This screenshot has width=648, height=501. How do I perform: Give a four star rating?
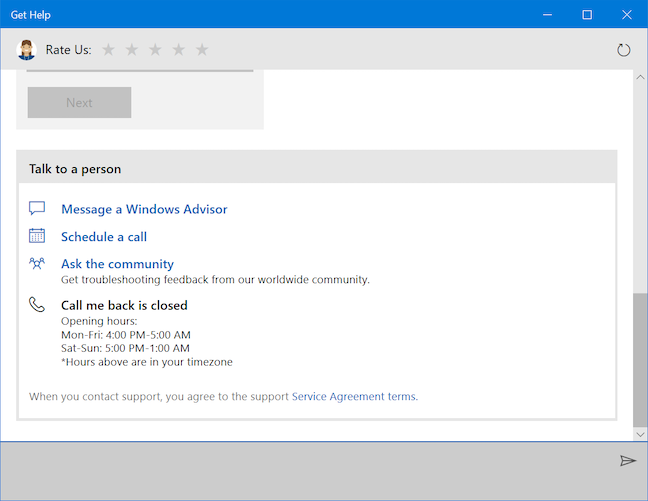(178, 49)
